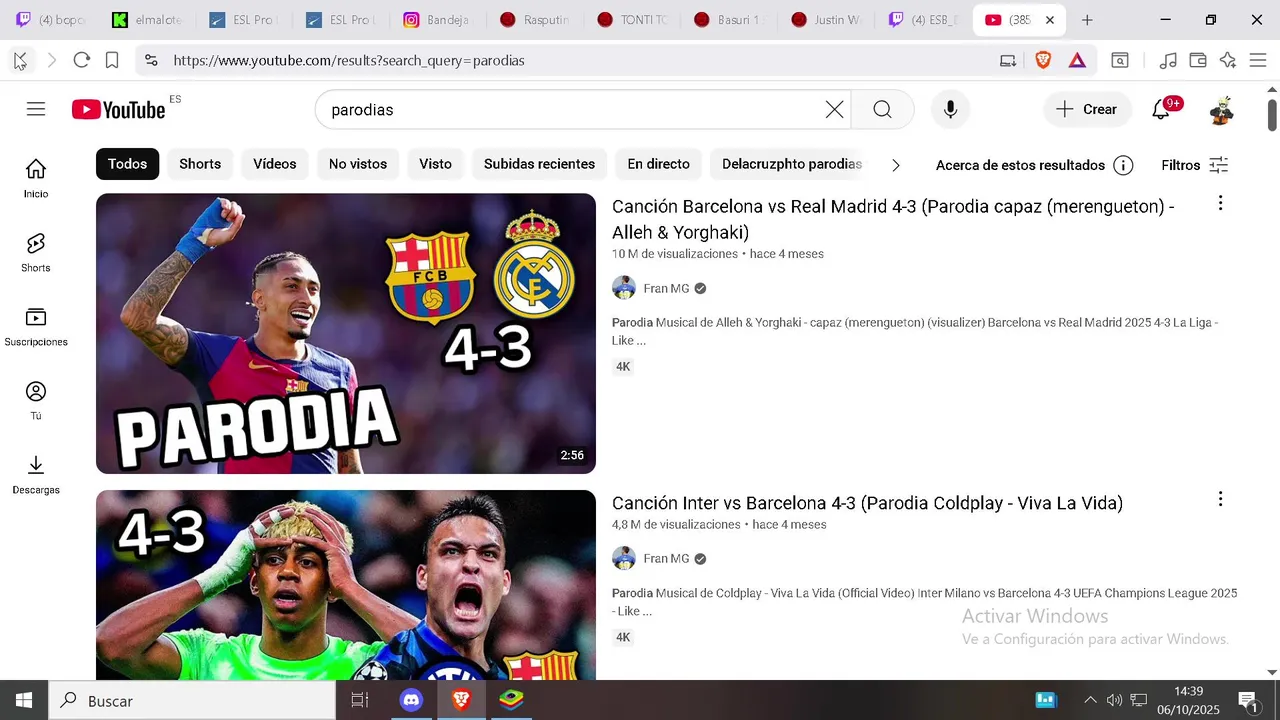Open site settings icon in address bar
Viewport: 1280px width, 720px height.
pos(151,60)
